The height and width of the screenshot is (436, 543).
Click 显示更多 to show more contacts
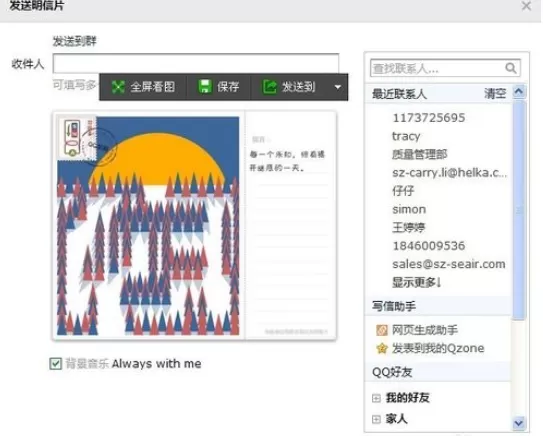(x=417, y=283)
